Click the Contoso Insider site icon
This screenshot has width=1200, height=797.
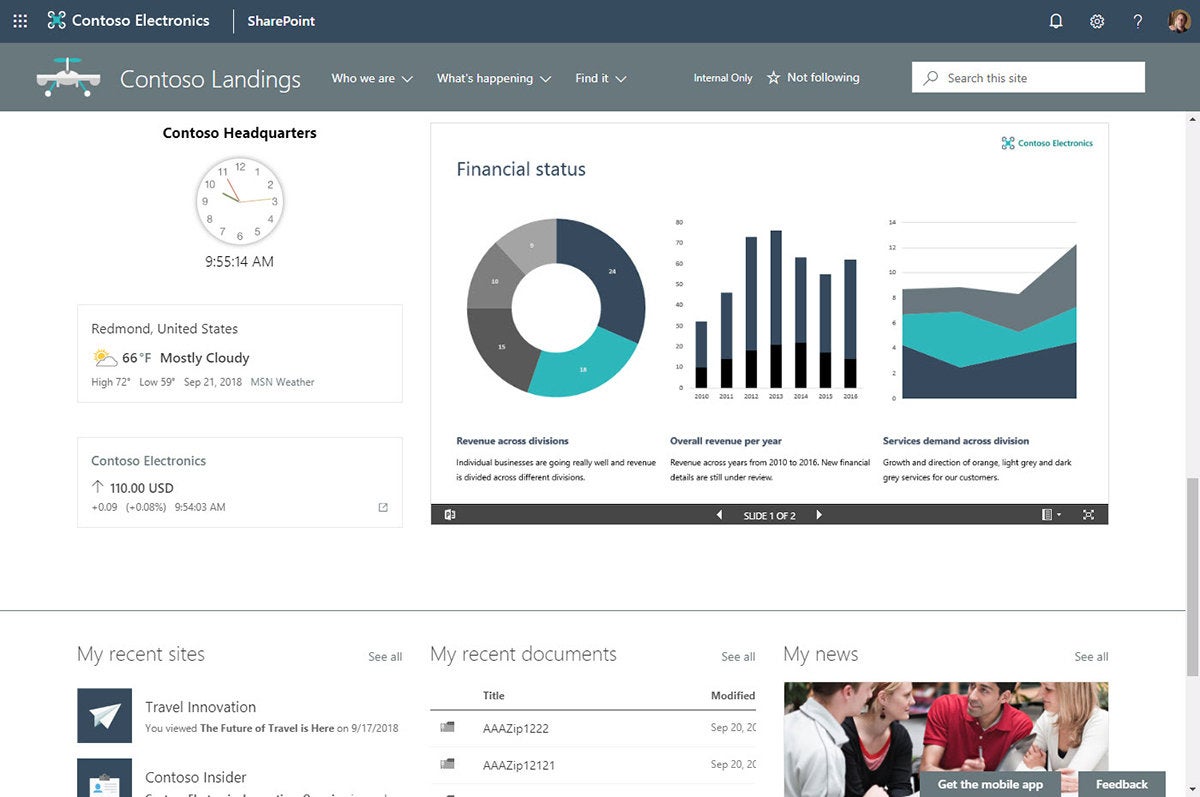pos(104,777)
